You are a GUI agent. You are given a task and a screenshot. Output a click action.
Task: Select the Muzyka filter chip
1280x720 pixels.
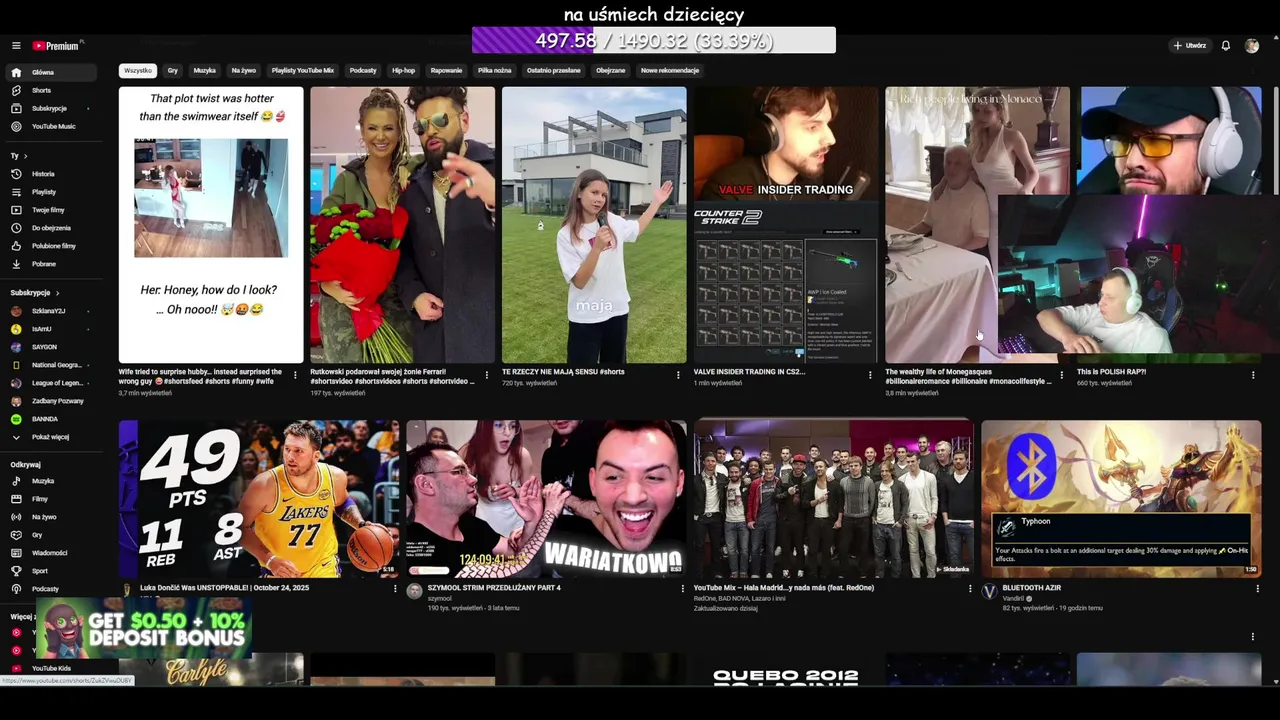[x=205, y=71]
